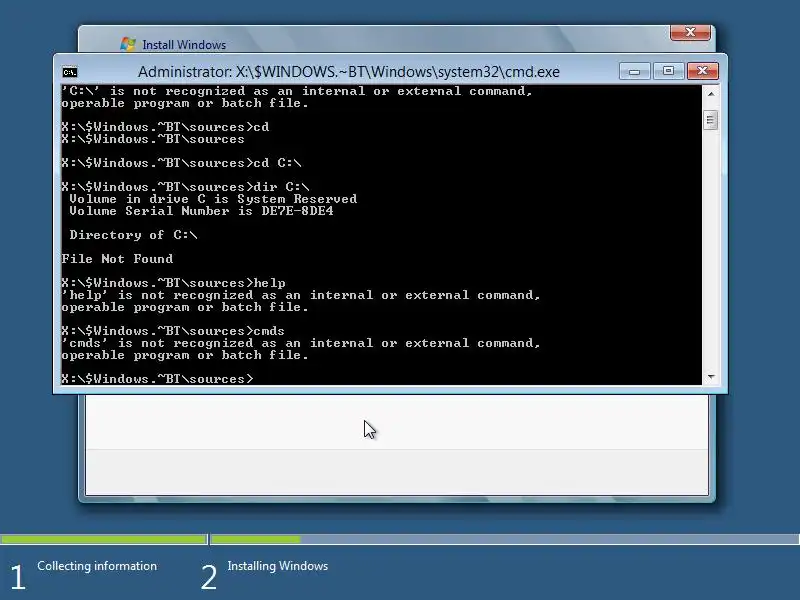Click the Install Windows flag logo icon
The width and height of the screenshot is (800, 600).
(x=128, y=44)
